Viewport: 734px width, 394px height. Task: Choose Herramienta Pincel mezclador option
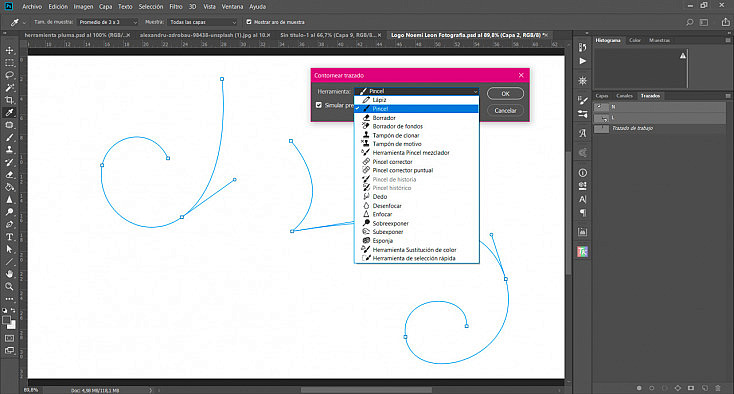click(x=417, y=153)
